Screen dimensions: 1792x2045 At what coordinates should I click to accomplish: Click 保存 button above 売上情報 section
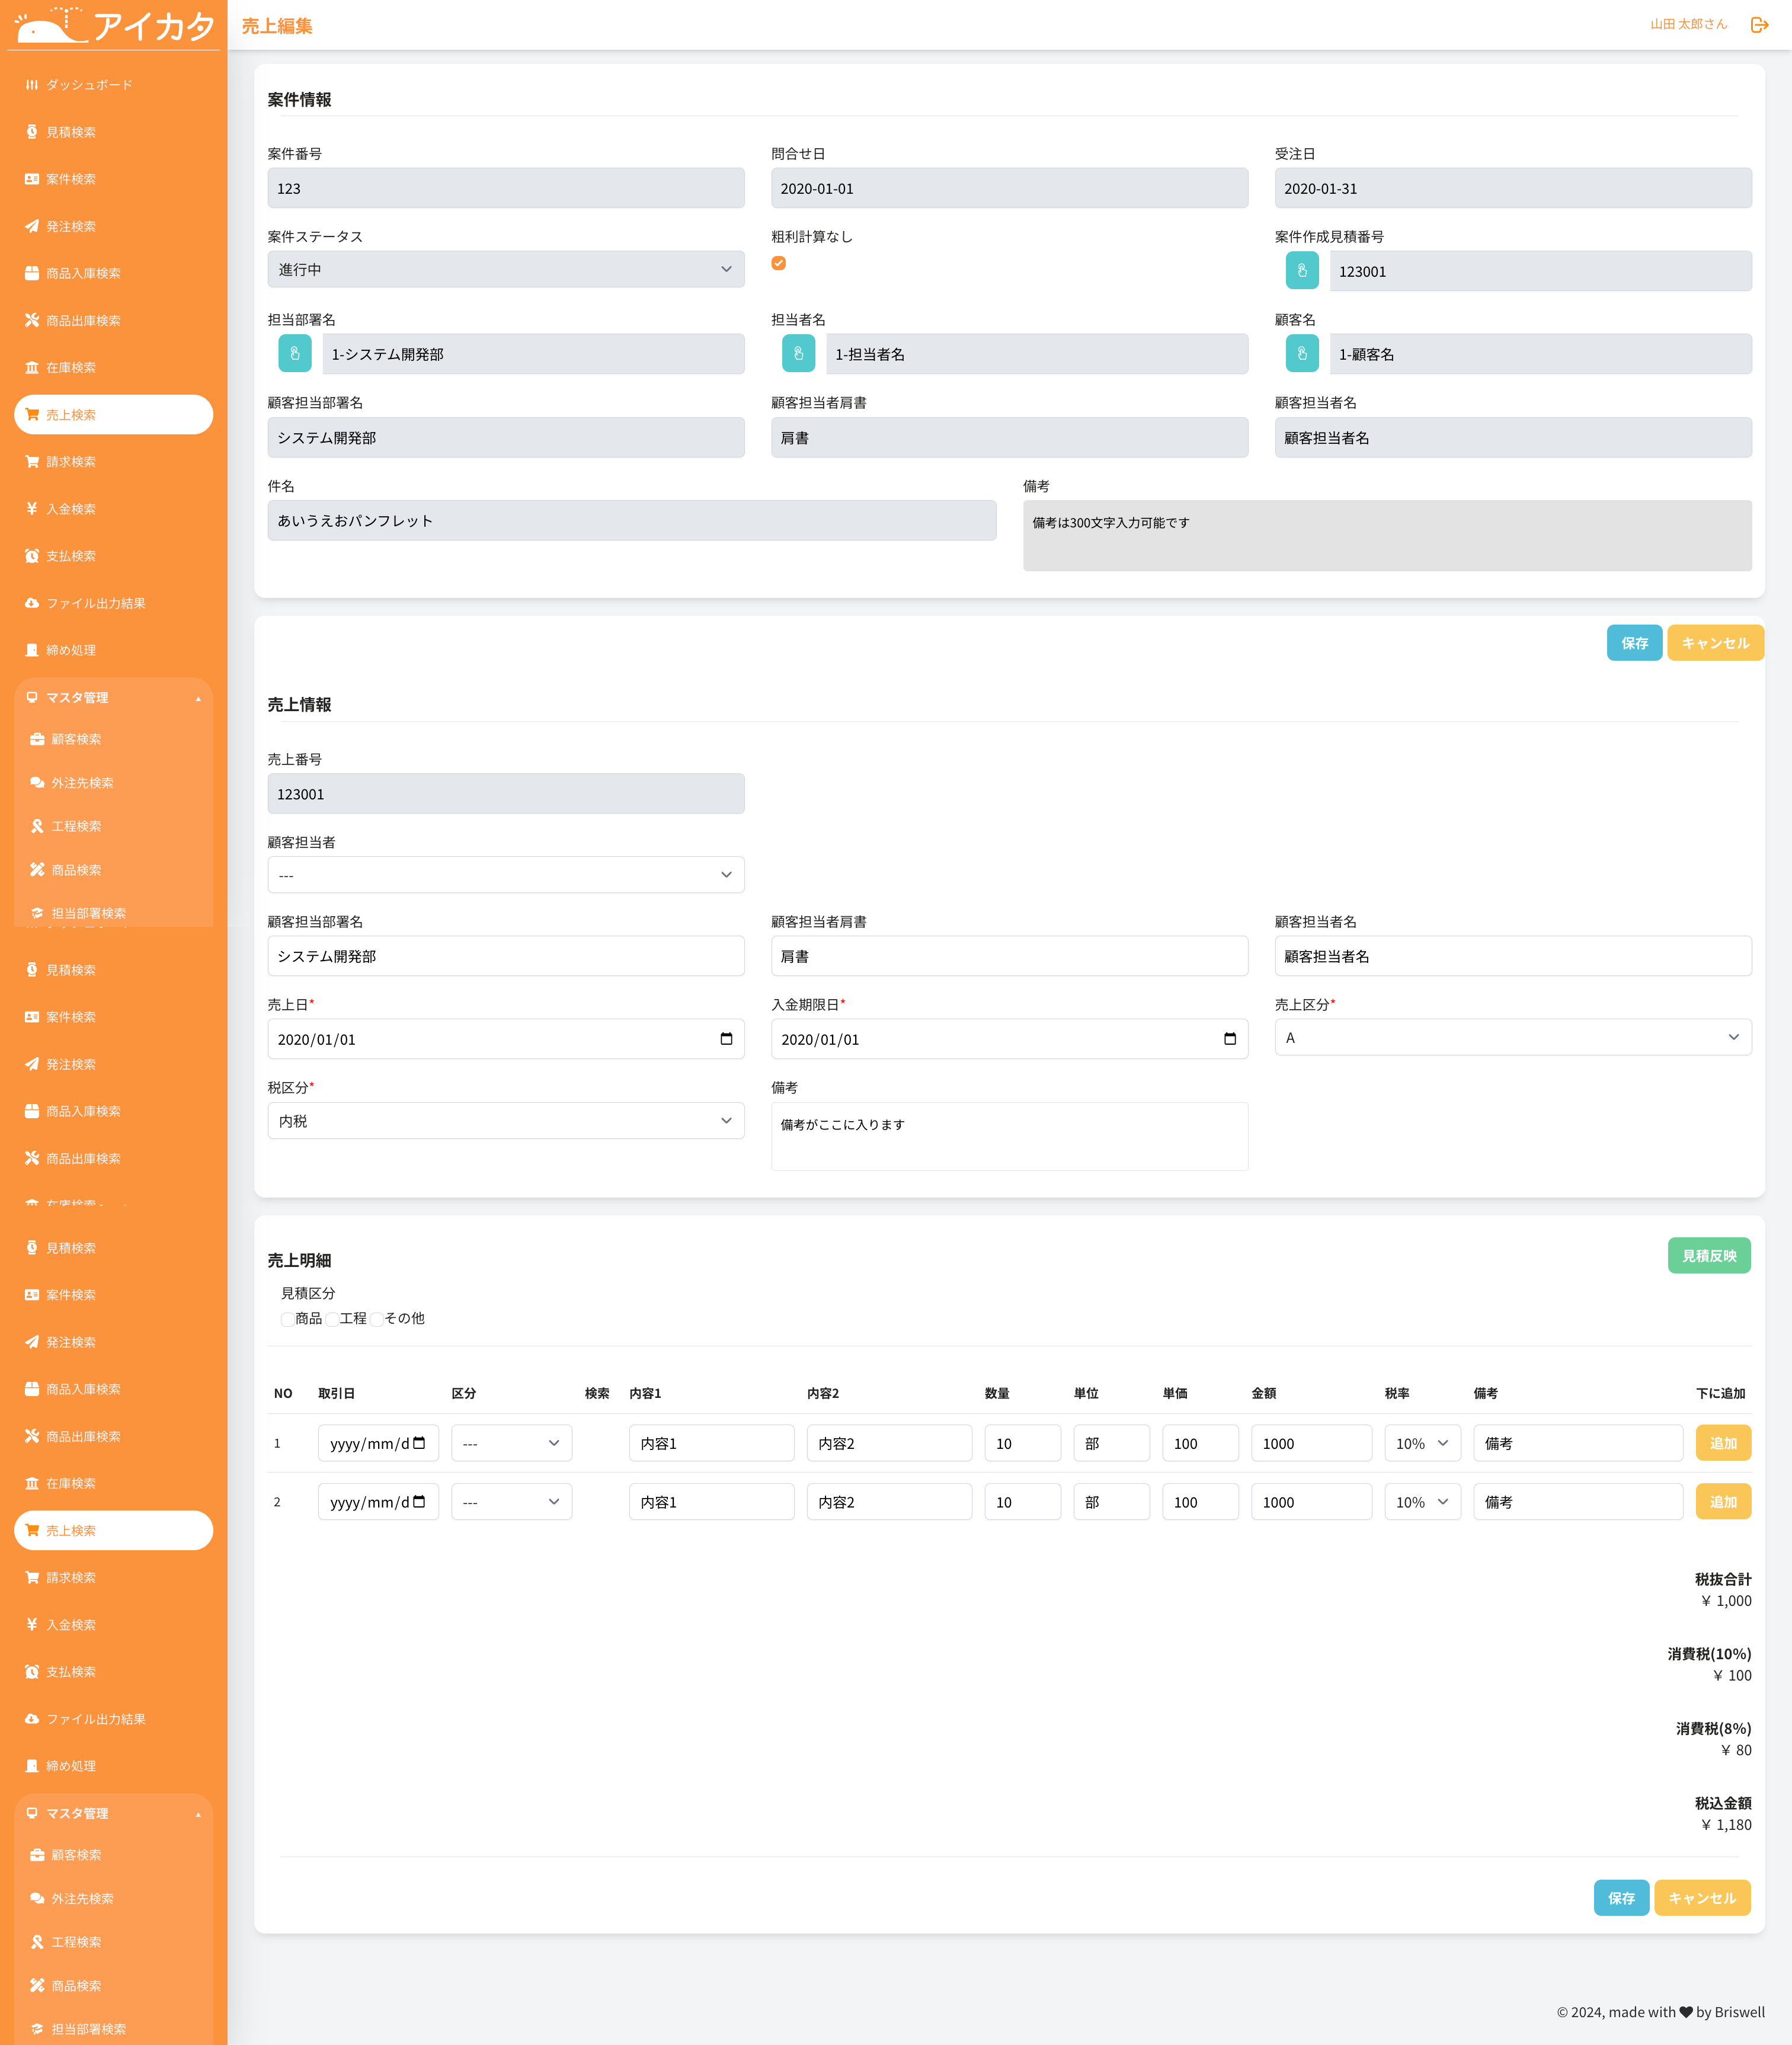(1634, 643)
